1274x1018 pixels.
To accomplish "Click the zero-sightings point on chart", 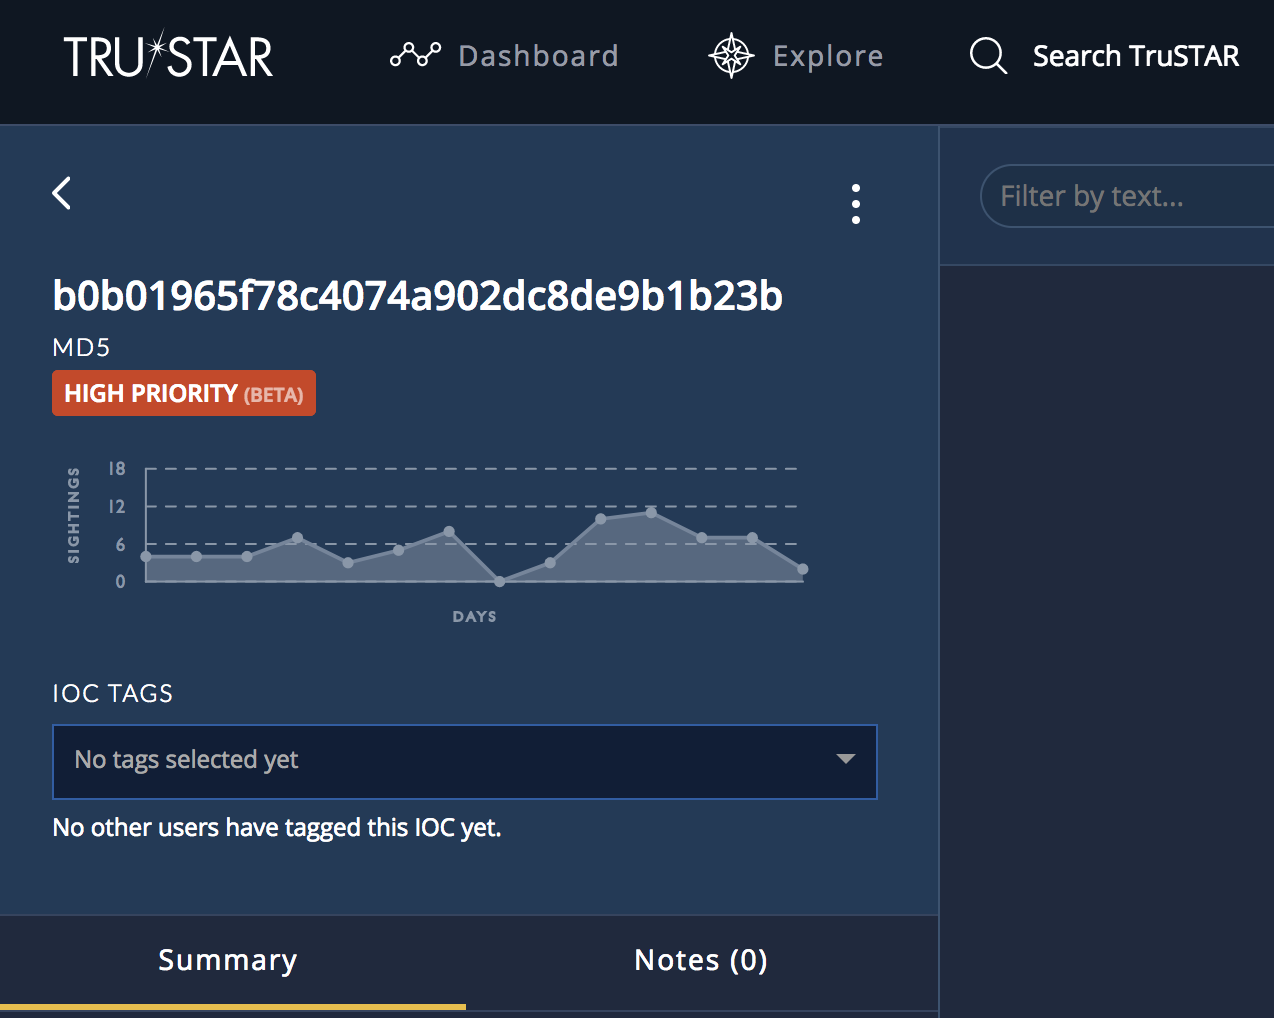I will click(x=499, y=581).
